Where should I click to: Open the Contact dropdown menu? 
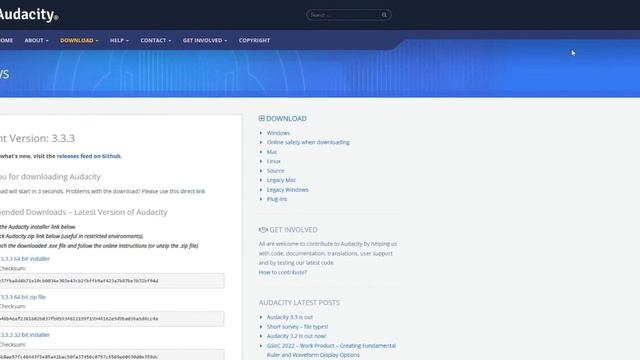tap(156, 40)
